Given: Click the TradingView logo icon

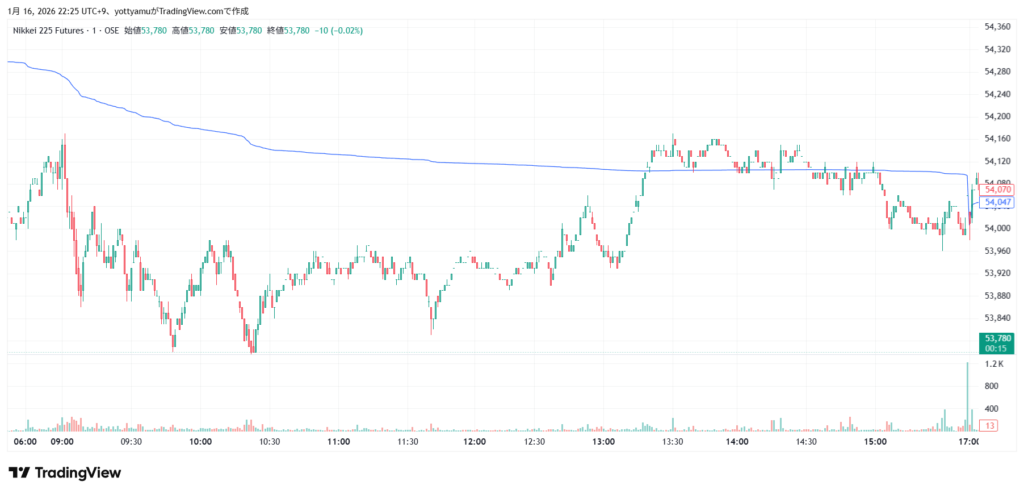Looking at the screenshot, I should pos(18,473).
